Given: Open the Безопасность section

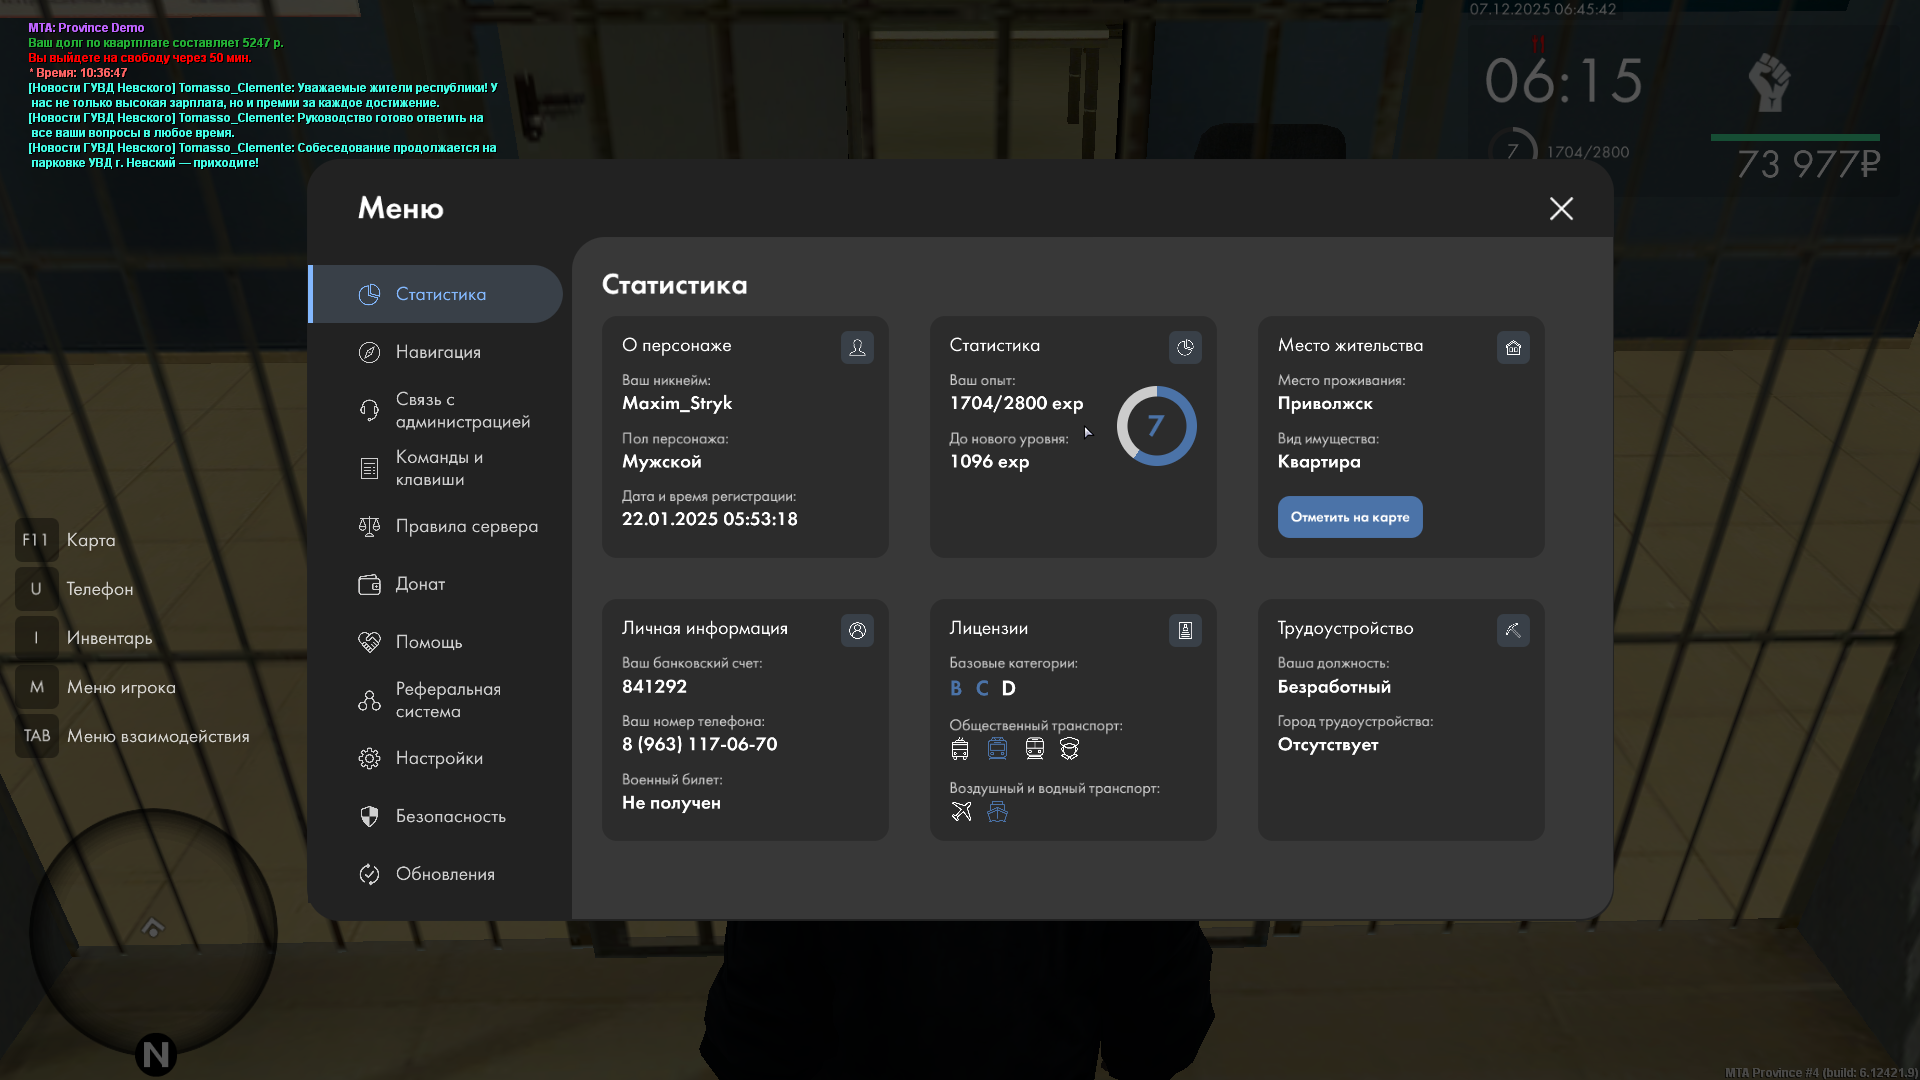Looking at the screenshot, I should (x=450, y=816).
